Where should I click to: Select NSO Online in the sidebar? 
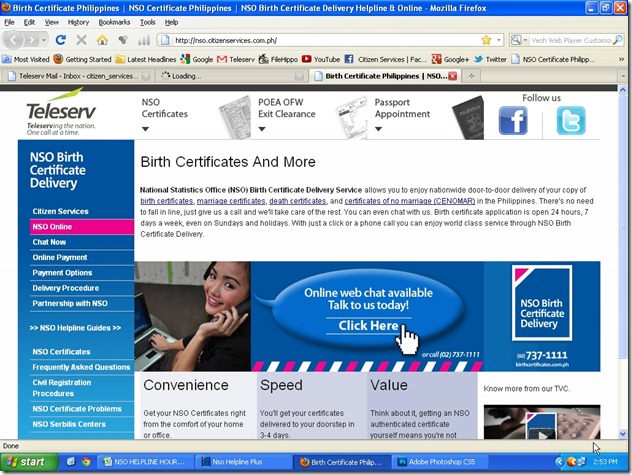pyautogui.click(x=82, y=227)
